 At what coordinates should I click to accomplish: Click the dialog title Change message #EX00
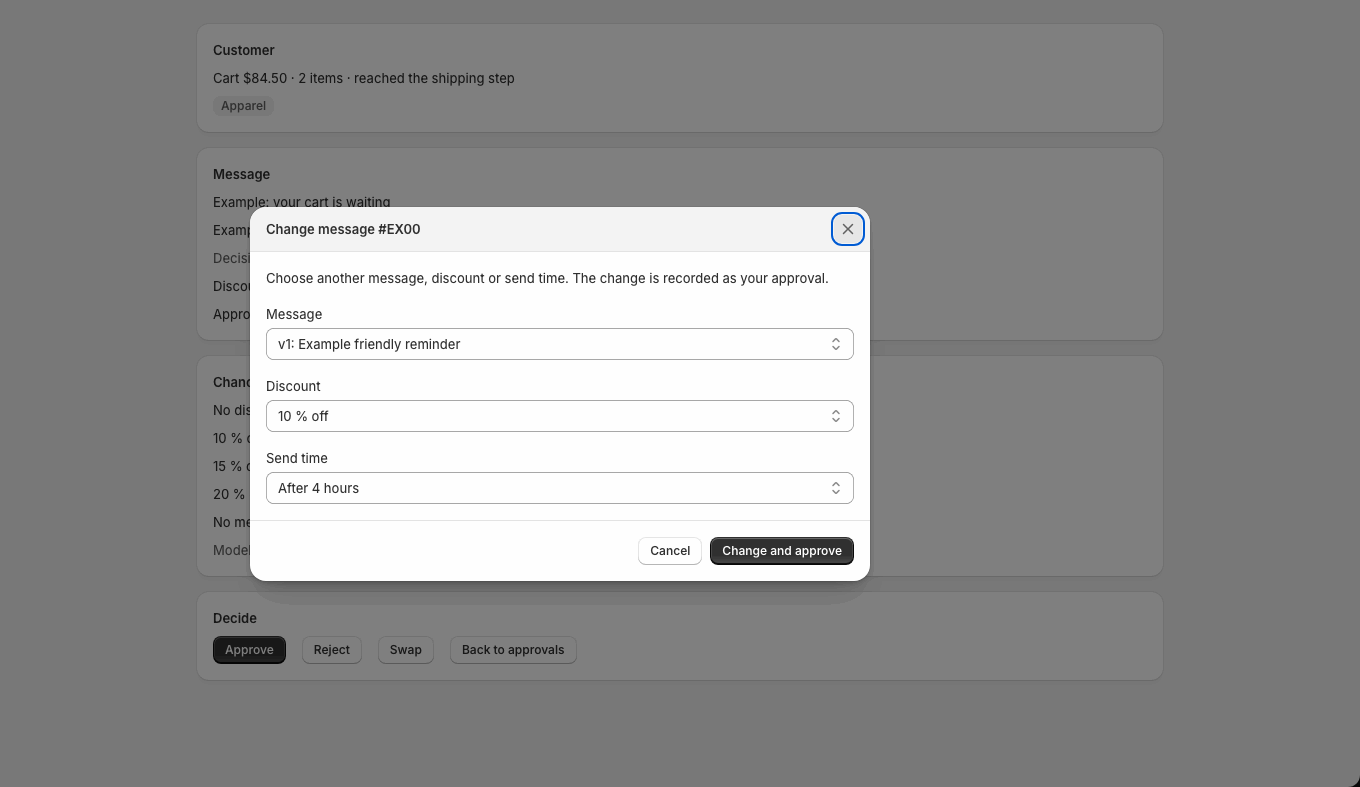pos(343,229)
